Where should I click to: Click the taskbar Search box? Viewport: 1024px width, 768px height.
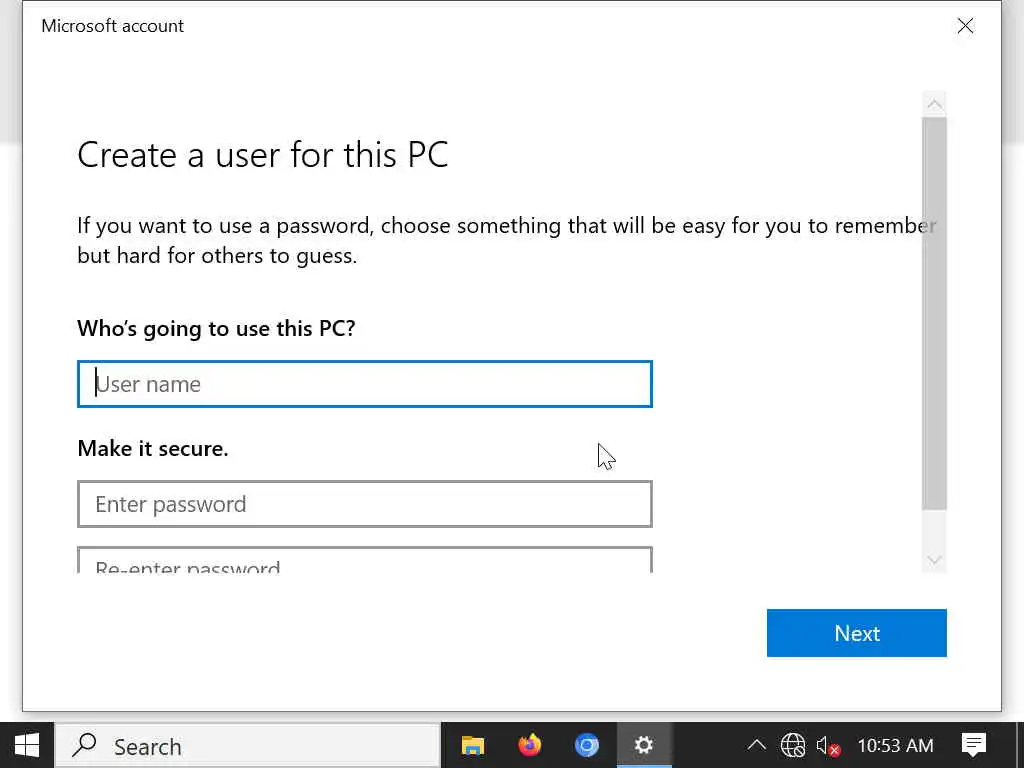[248, 745]
